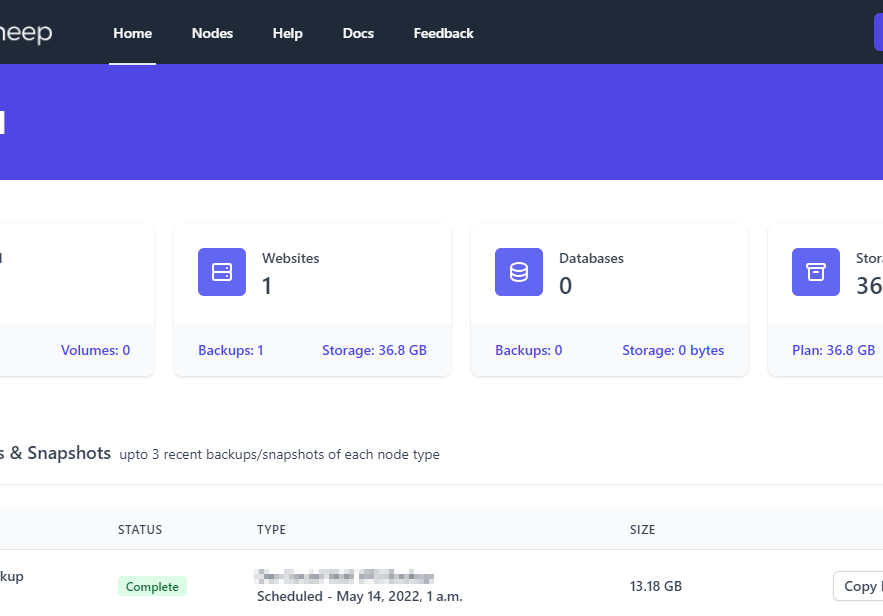Open the Storage: 36.8 GB link under Websites
This screenshot has height=616, width=883.
(373, 350)
